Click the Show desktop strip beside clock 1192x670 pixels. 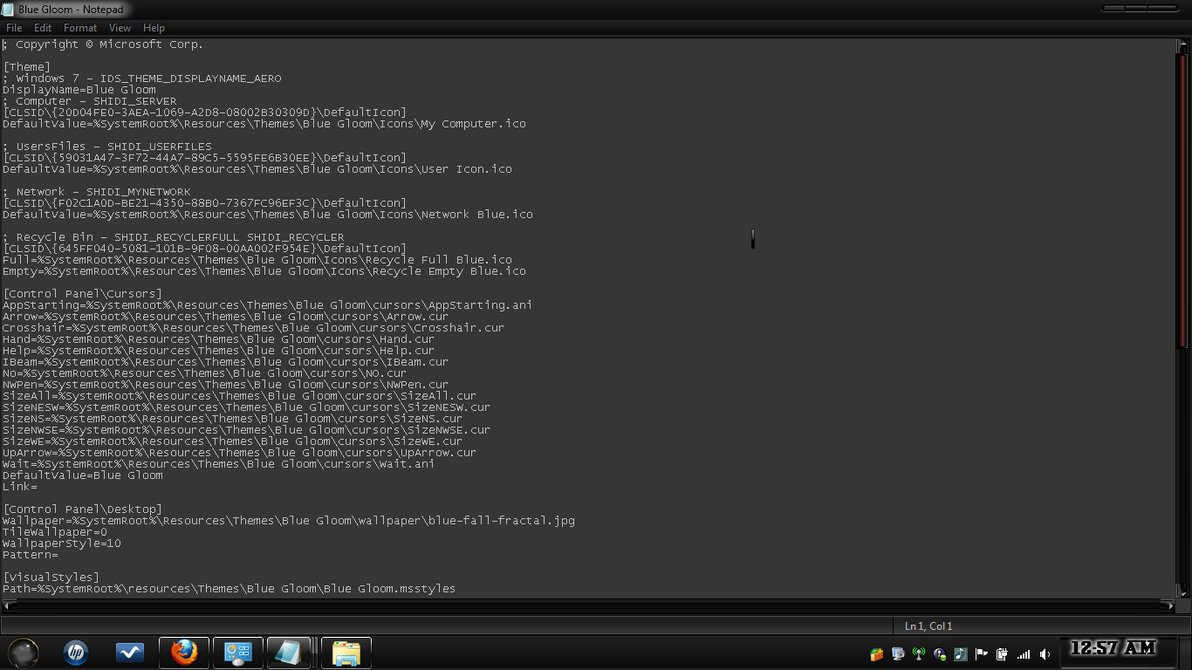tap(1186, 653)
